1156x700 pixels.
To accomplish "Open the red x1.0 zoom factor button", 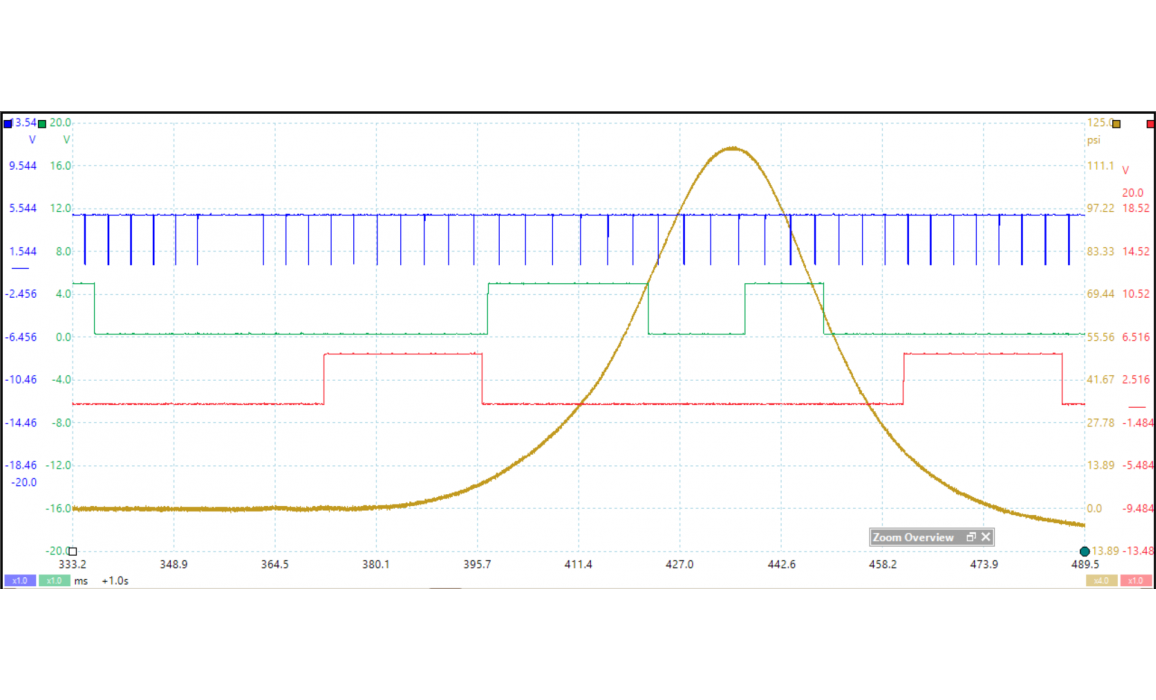I will click(1136, 581).
